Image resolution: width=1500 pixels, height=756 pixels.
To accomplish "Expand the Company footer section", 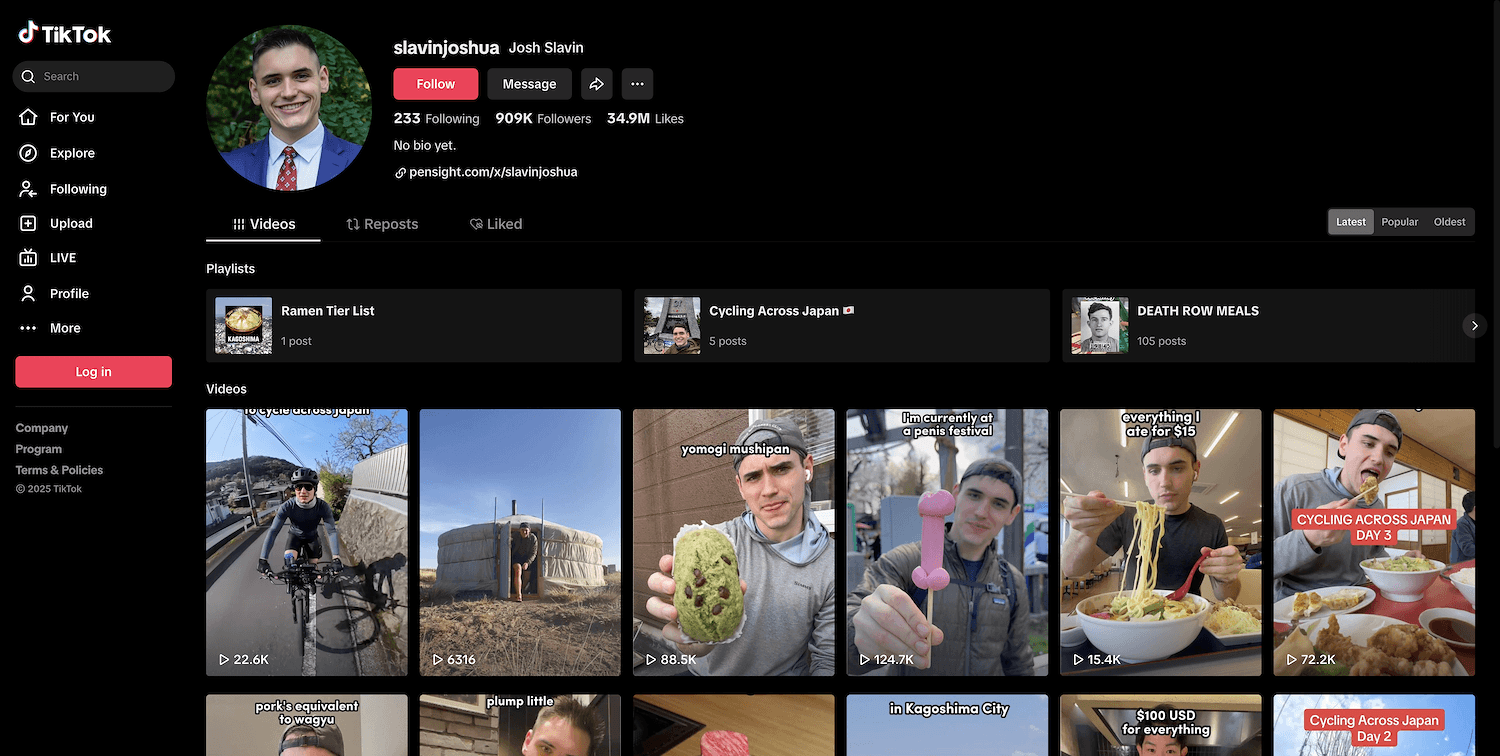I will coord(42,428).
